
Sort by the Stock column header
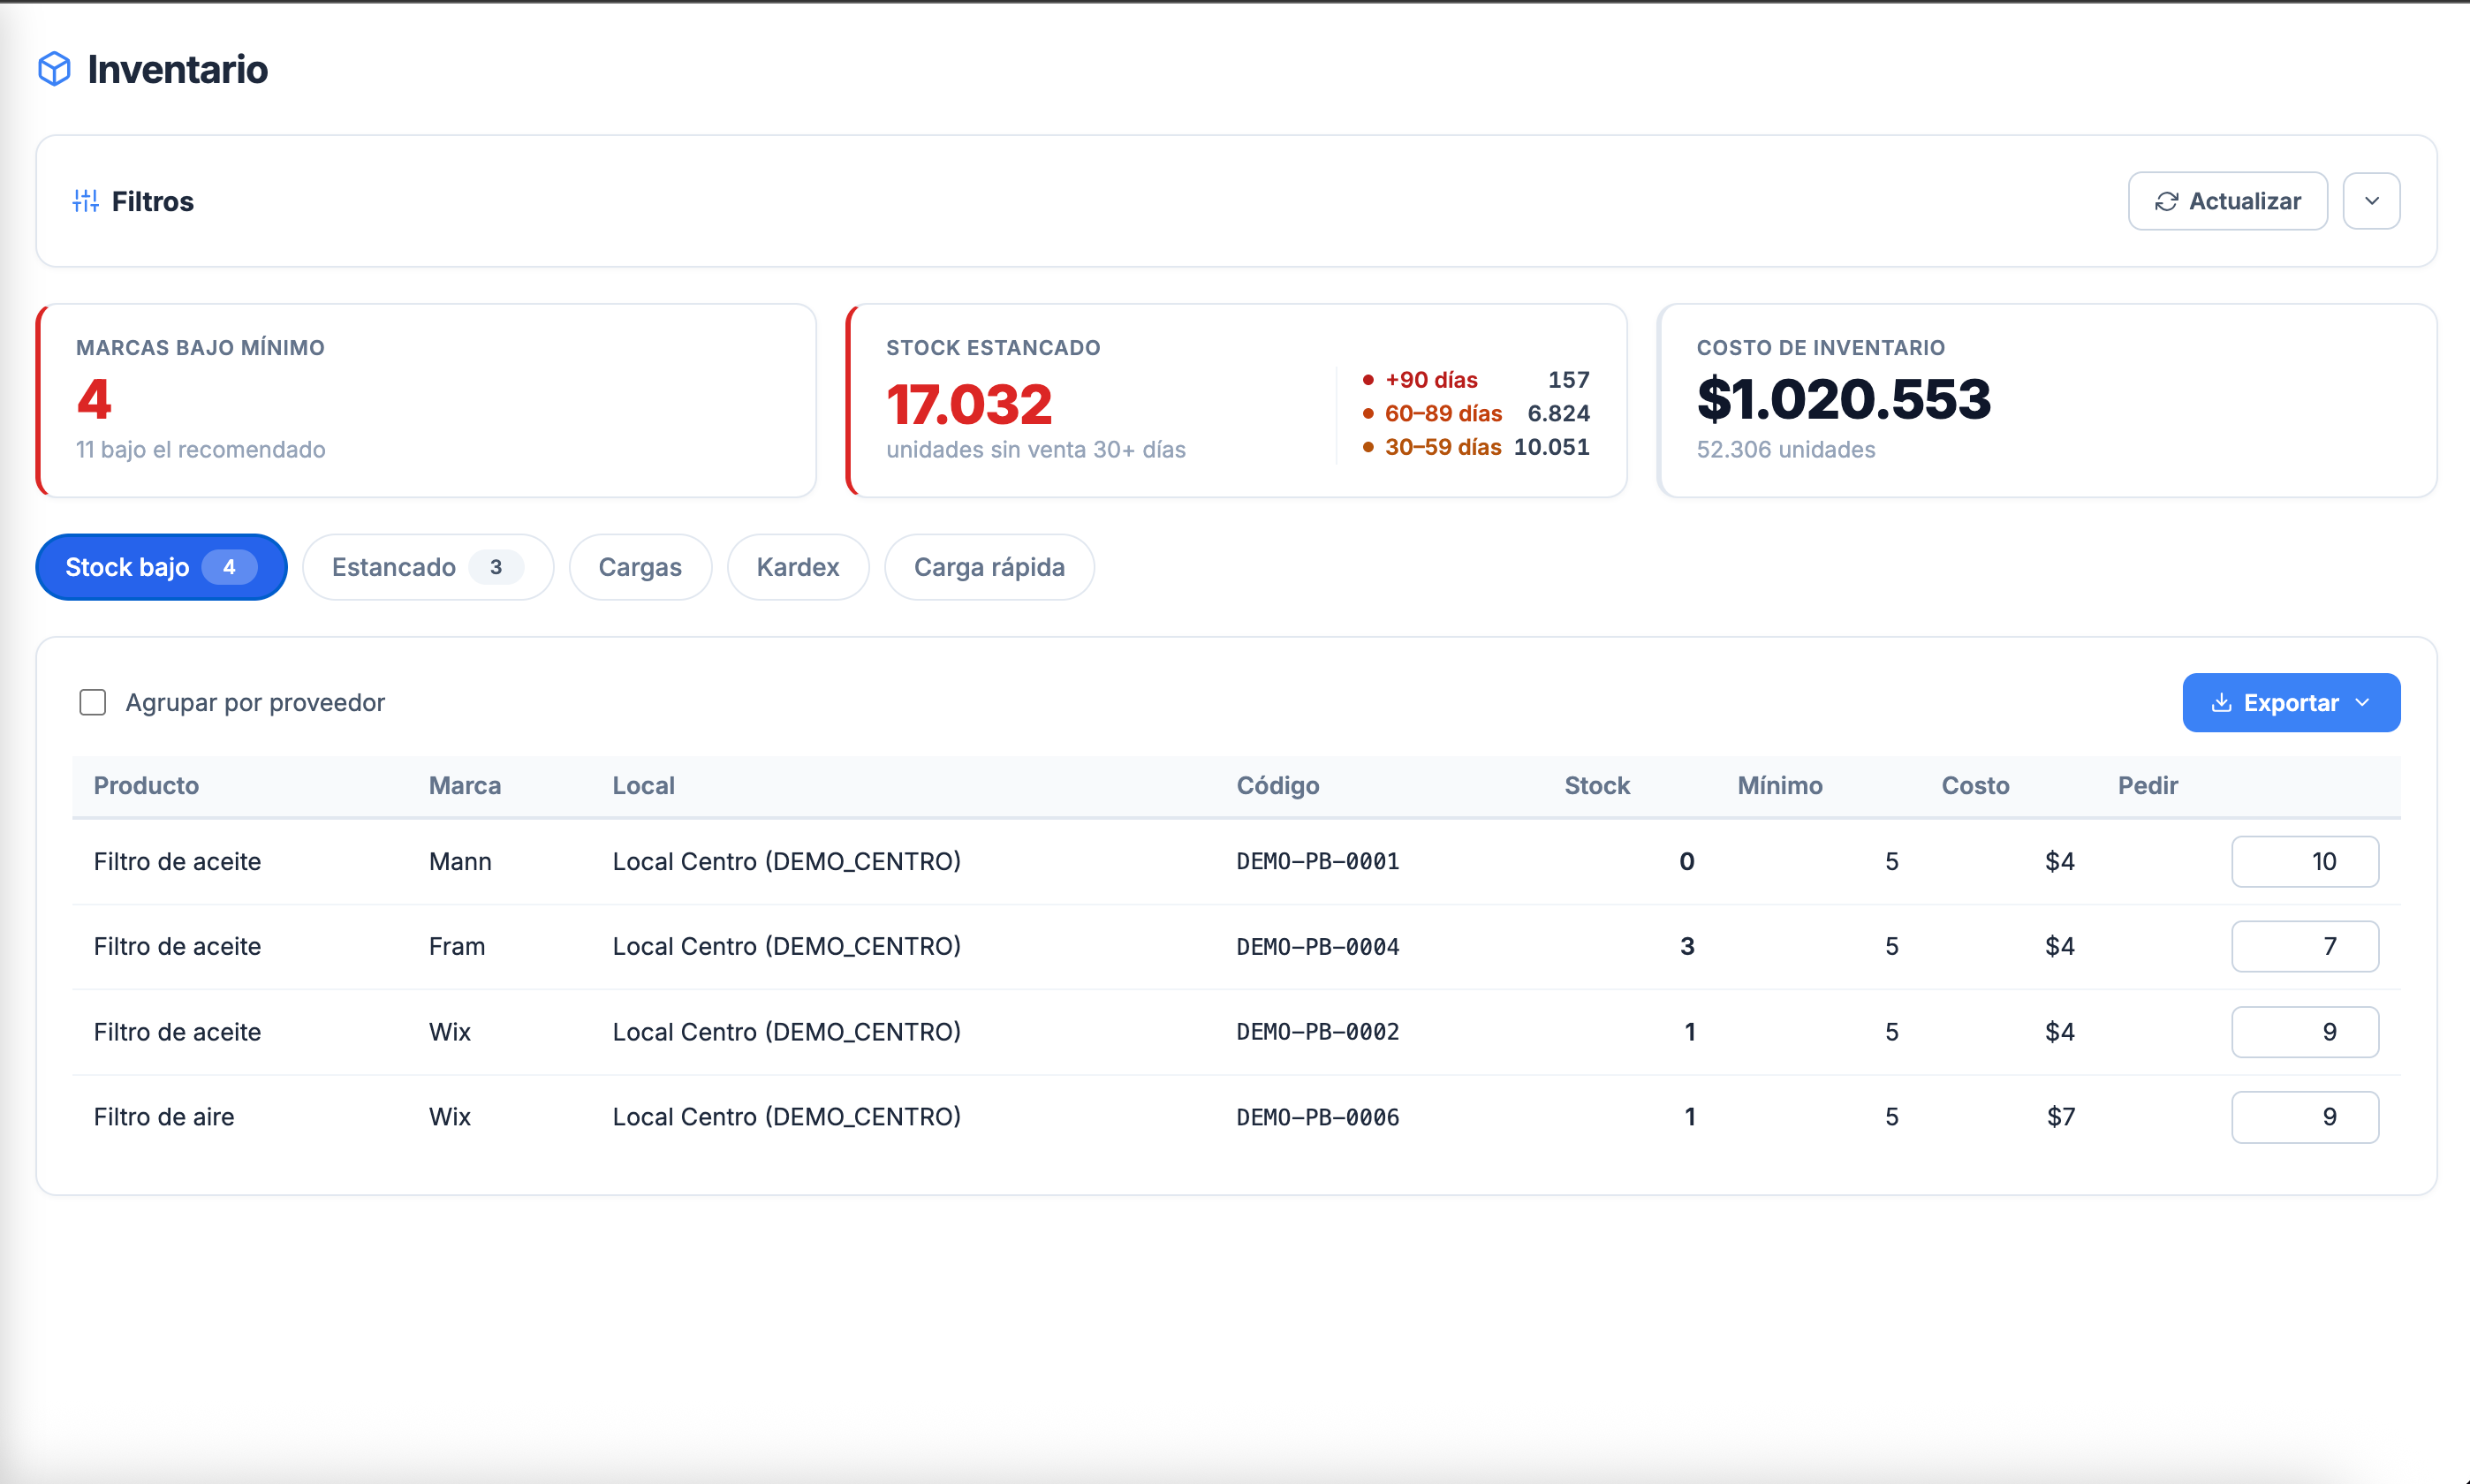point(1597,785)
